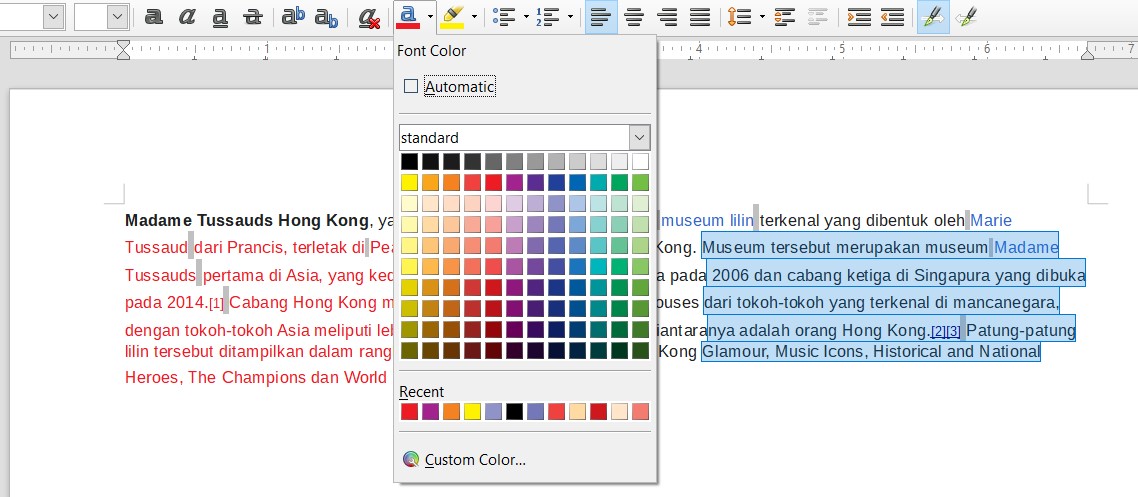Open the numbered list style dropdown arrow

click(x=570, y=17)
